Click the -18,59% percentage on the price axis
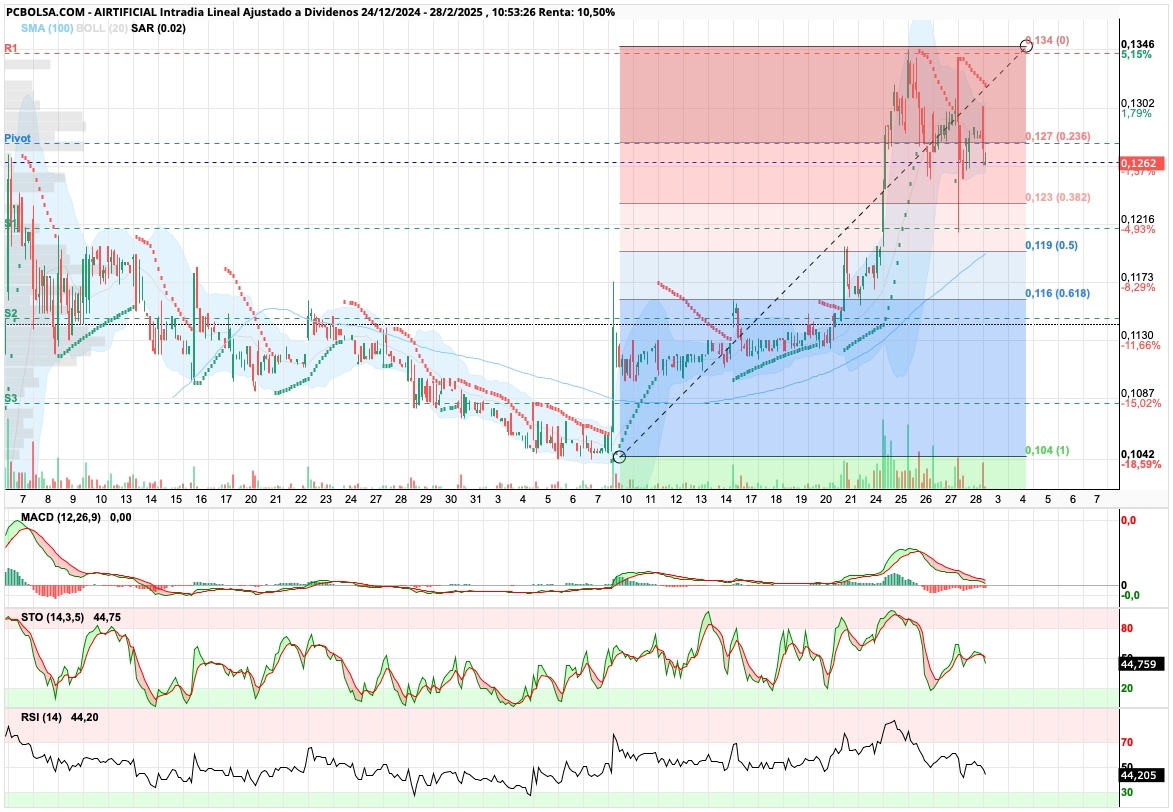This screenshot has width=1173, height=812. (x=1141, y=465)
